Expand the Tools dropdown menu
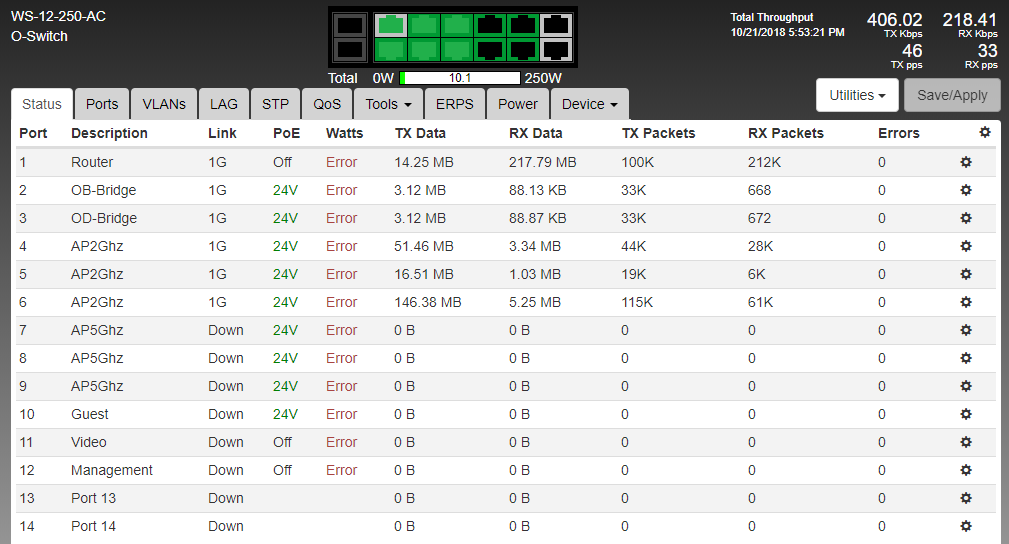The image size is (1009, 544). pos(389,104)
